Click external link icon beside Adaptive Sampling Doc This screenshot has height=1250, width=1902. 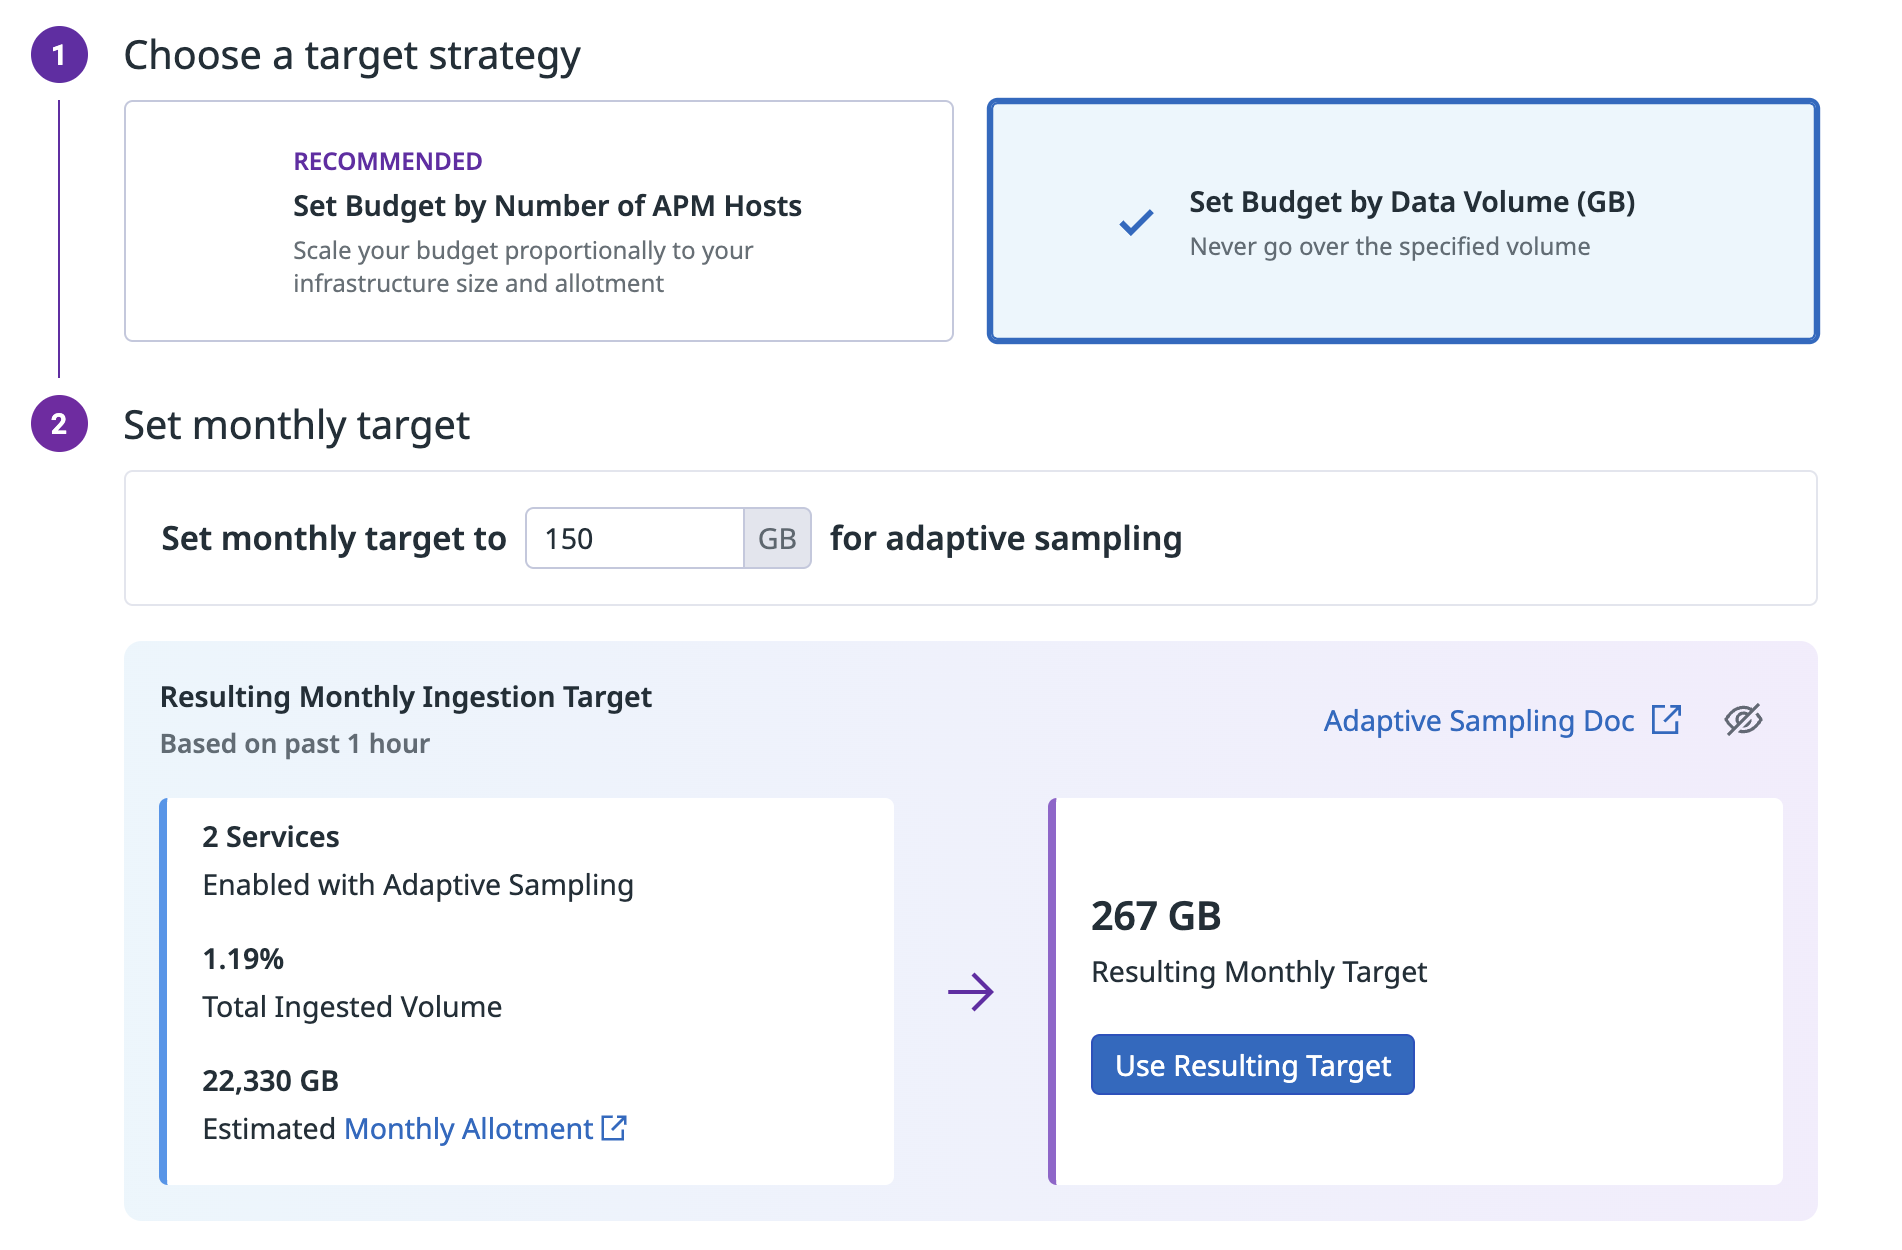tap(1666, 720)
